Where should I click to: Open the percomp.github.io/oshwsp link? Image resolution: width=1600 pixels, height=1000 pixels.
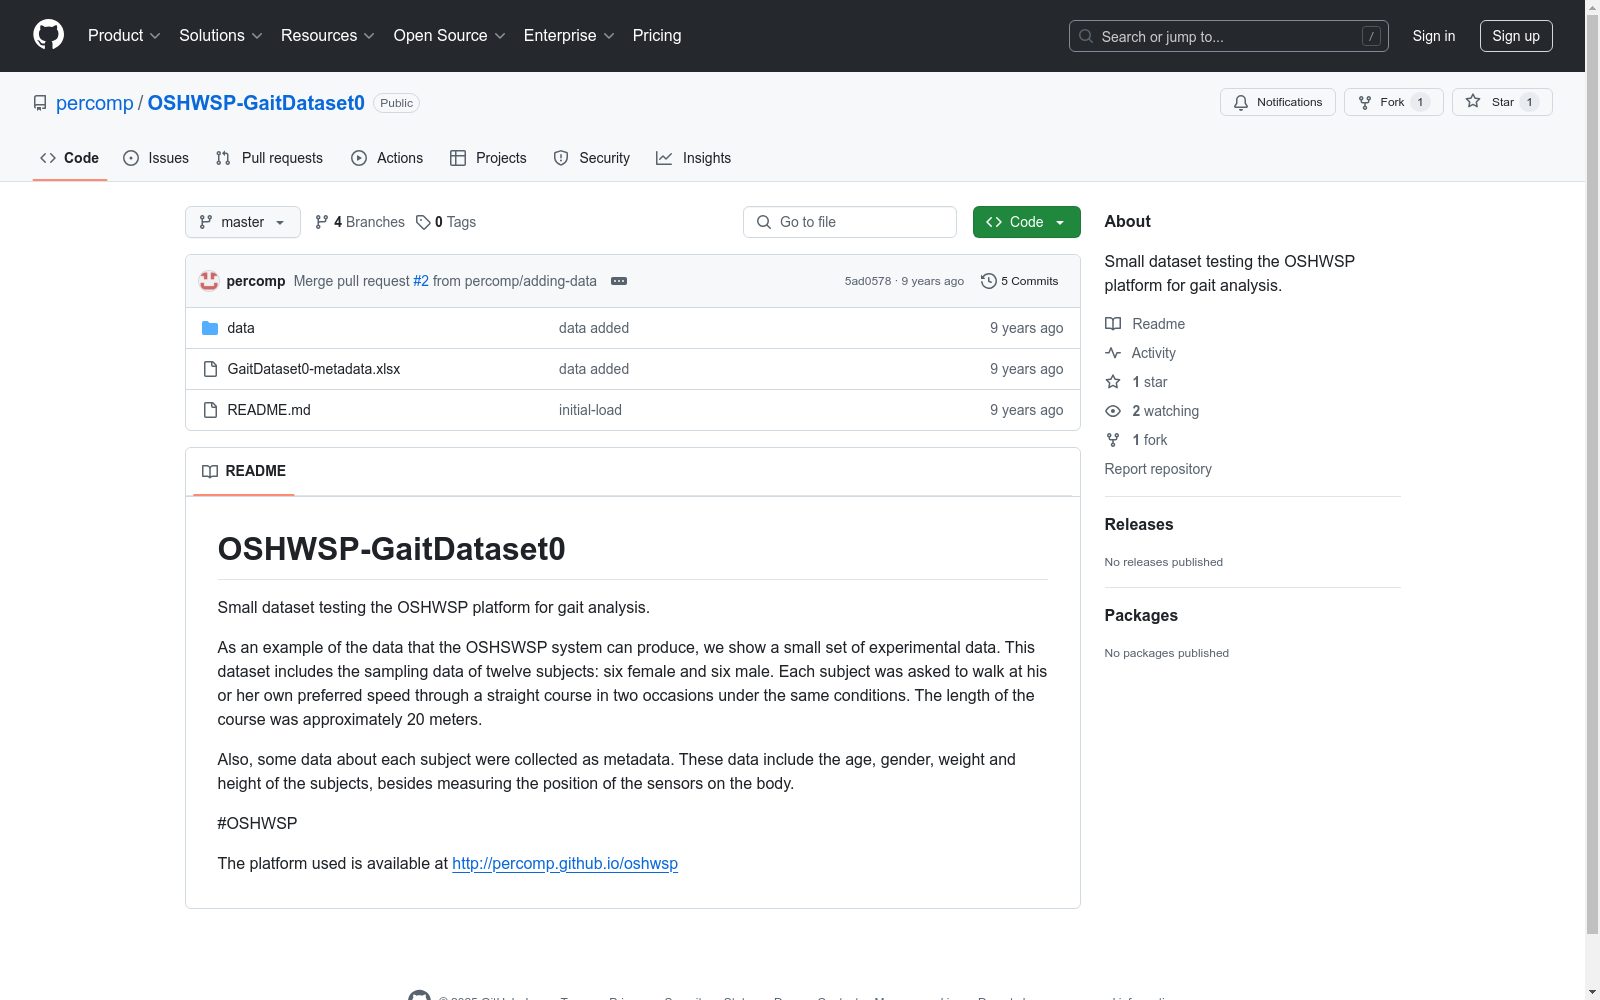pyautogui.click(x=565, y=863)
